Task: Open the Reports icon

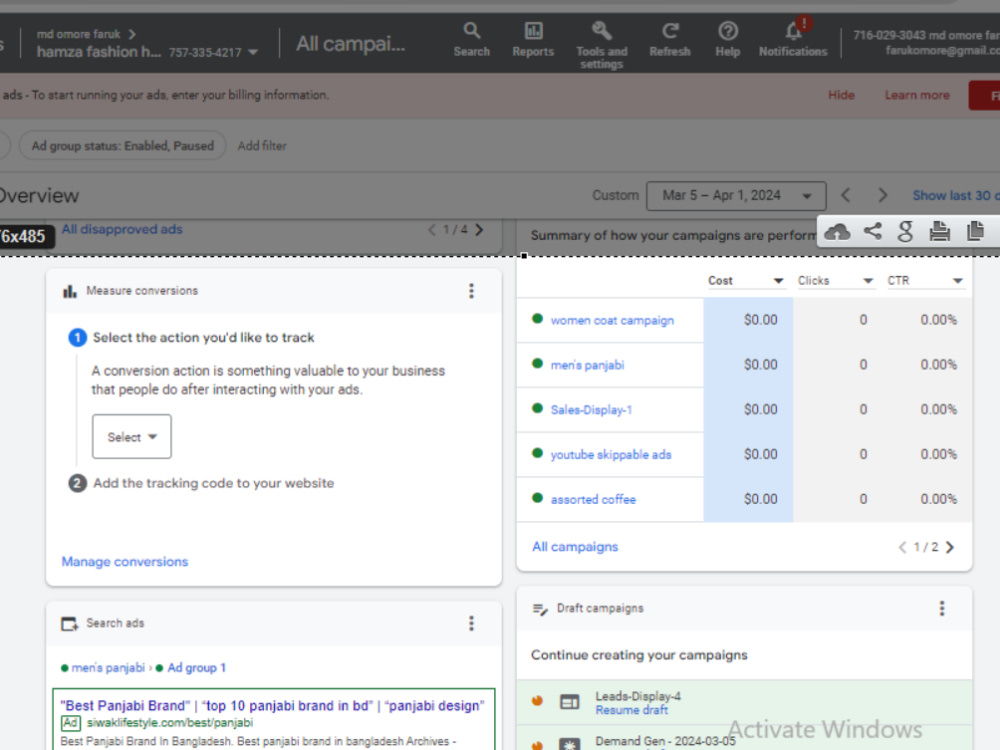Action: point(533,40)
